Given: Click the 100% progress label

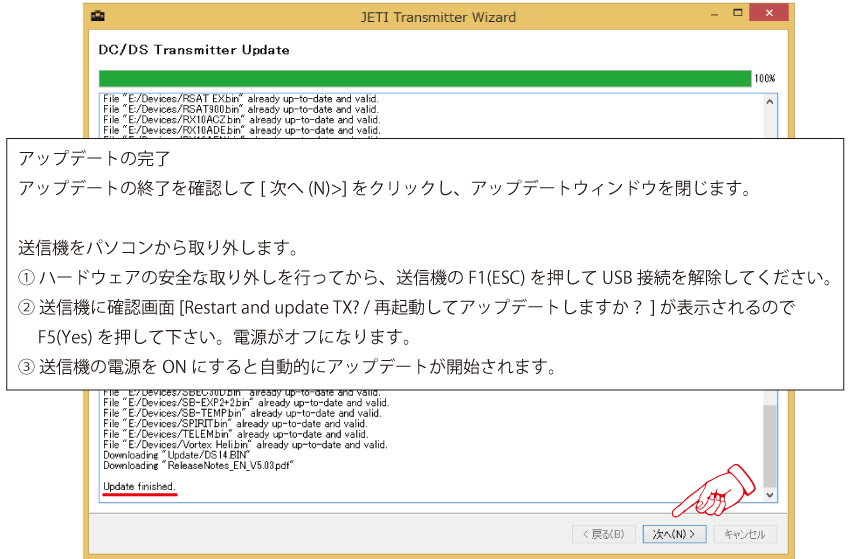Looking at the screenshot, I should pos(764,79).
